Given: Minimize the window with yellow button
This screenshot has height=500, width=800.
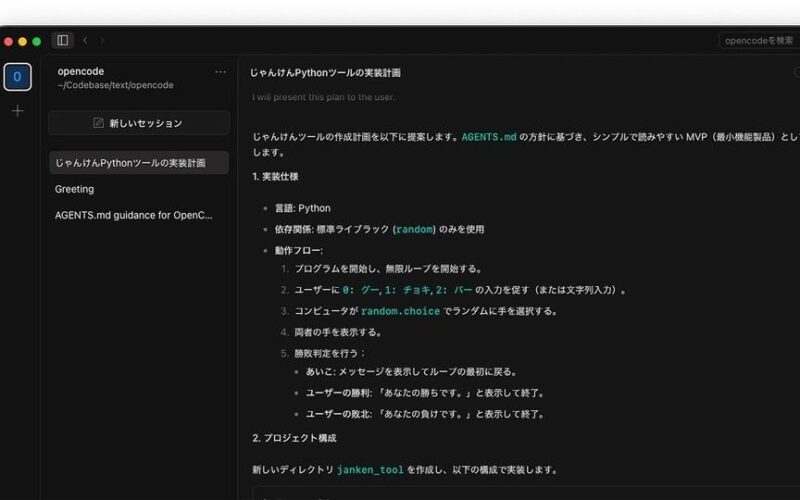Looking at the screenshot, I should click(22, 41).
